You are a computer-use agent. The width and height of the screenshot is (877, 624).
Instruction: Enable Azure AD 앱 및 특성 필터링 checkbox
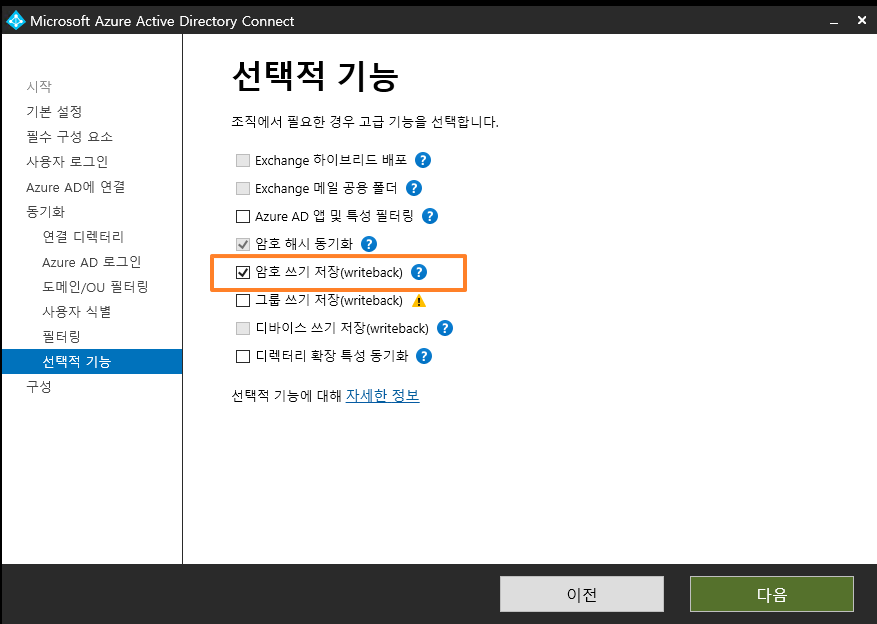[243, 216]
